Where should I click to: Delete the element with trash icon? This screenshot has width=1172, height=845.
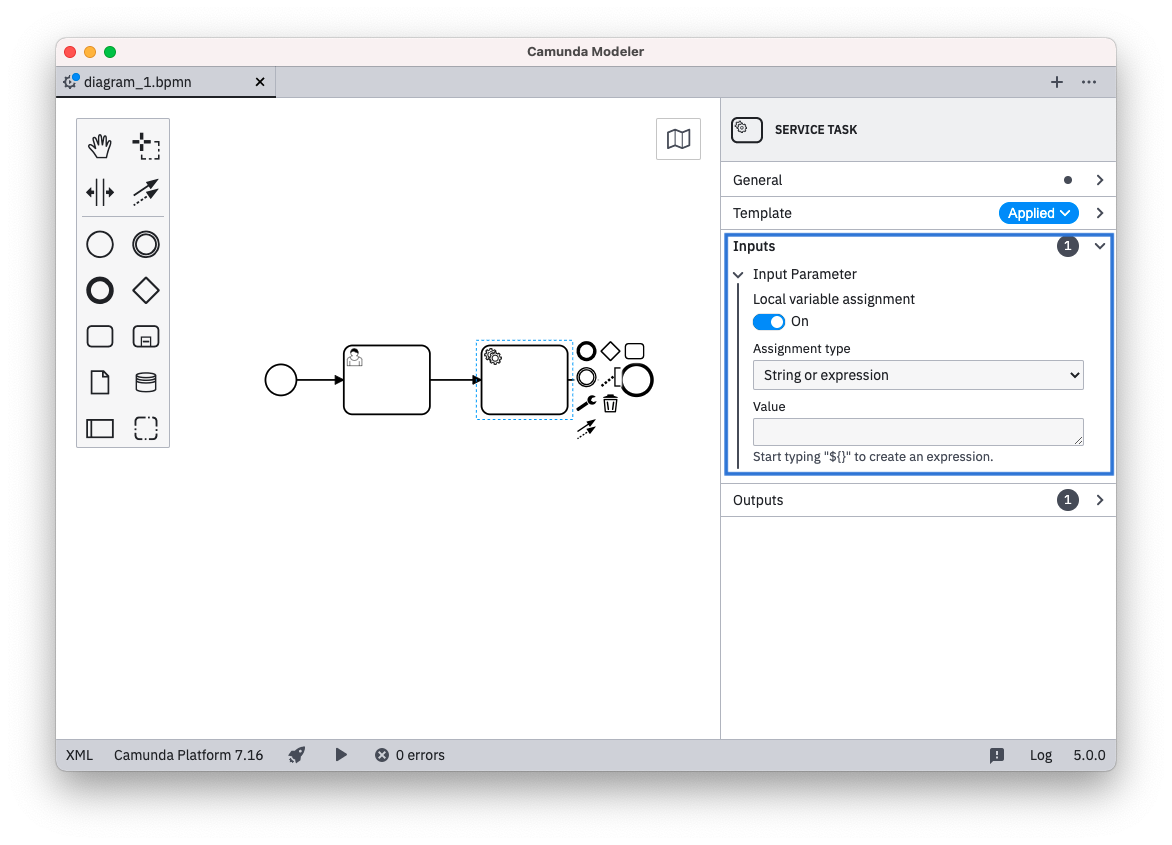[x=610, y=404]
